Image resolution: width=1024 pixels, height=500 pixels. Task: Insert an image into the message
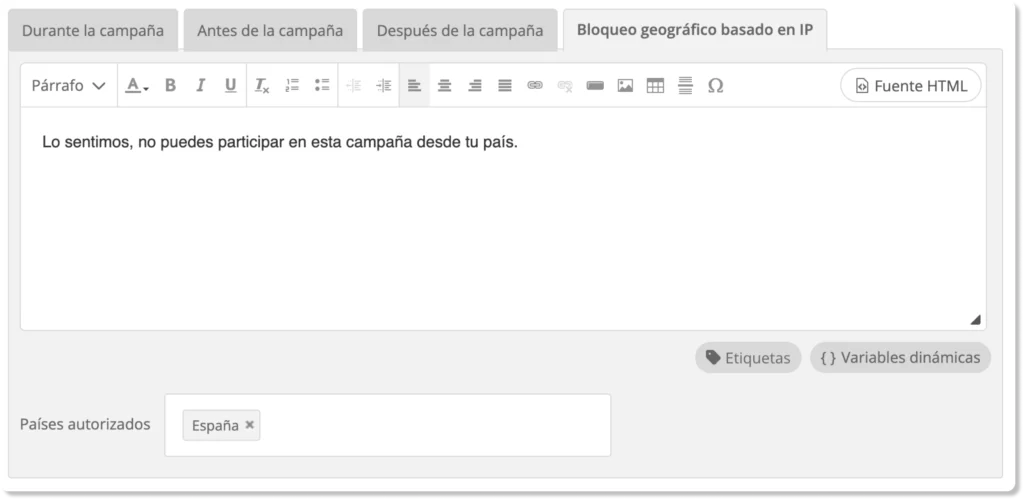click(625, 86)
